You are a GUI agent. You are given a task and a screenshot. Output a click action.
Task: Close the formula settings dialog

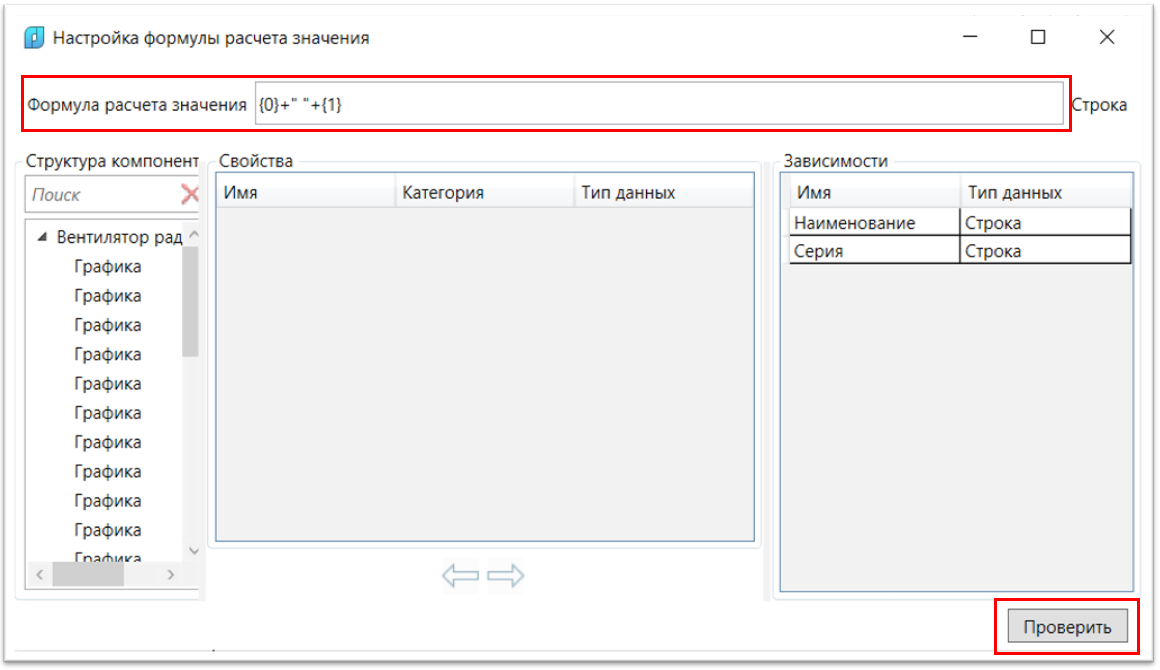1106,38
